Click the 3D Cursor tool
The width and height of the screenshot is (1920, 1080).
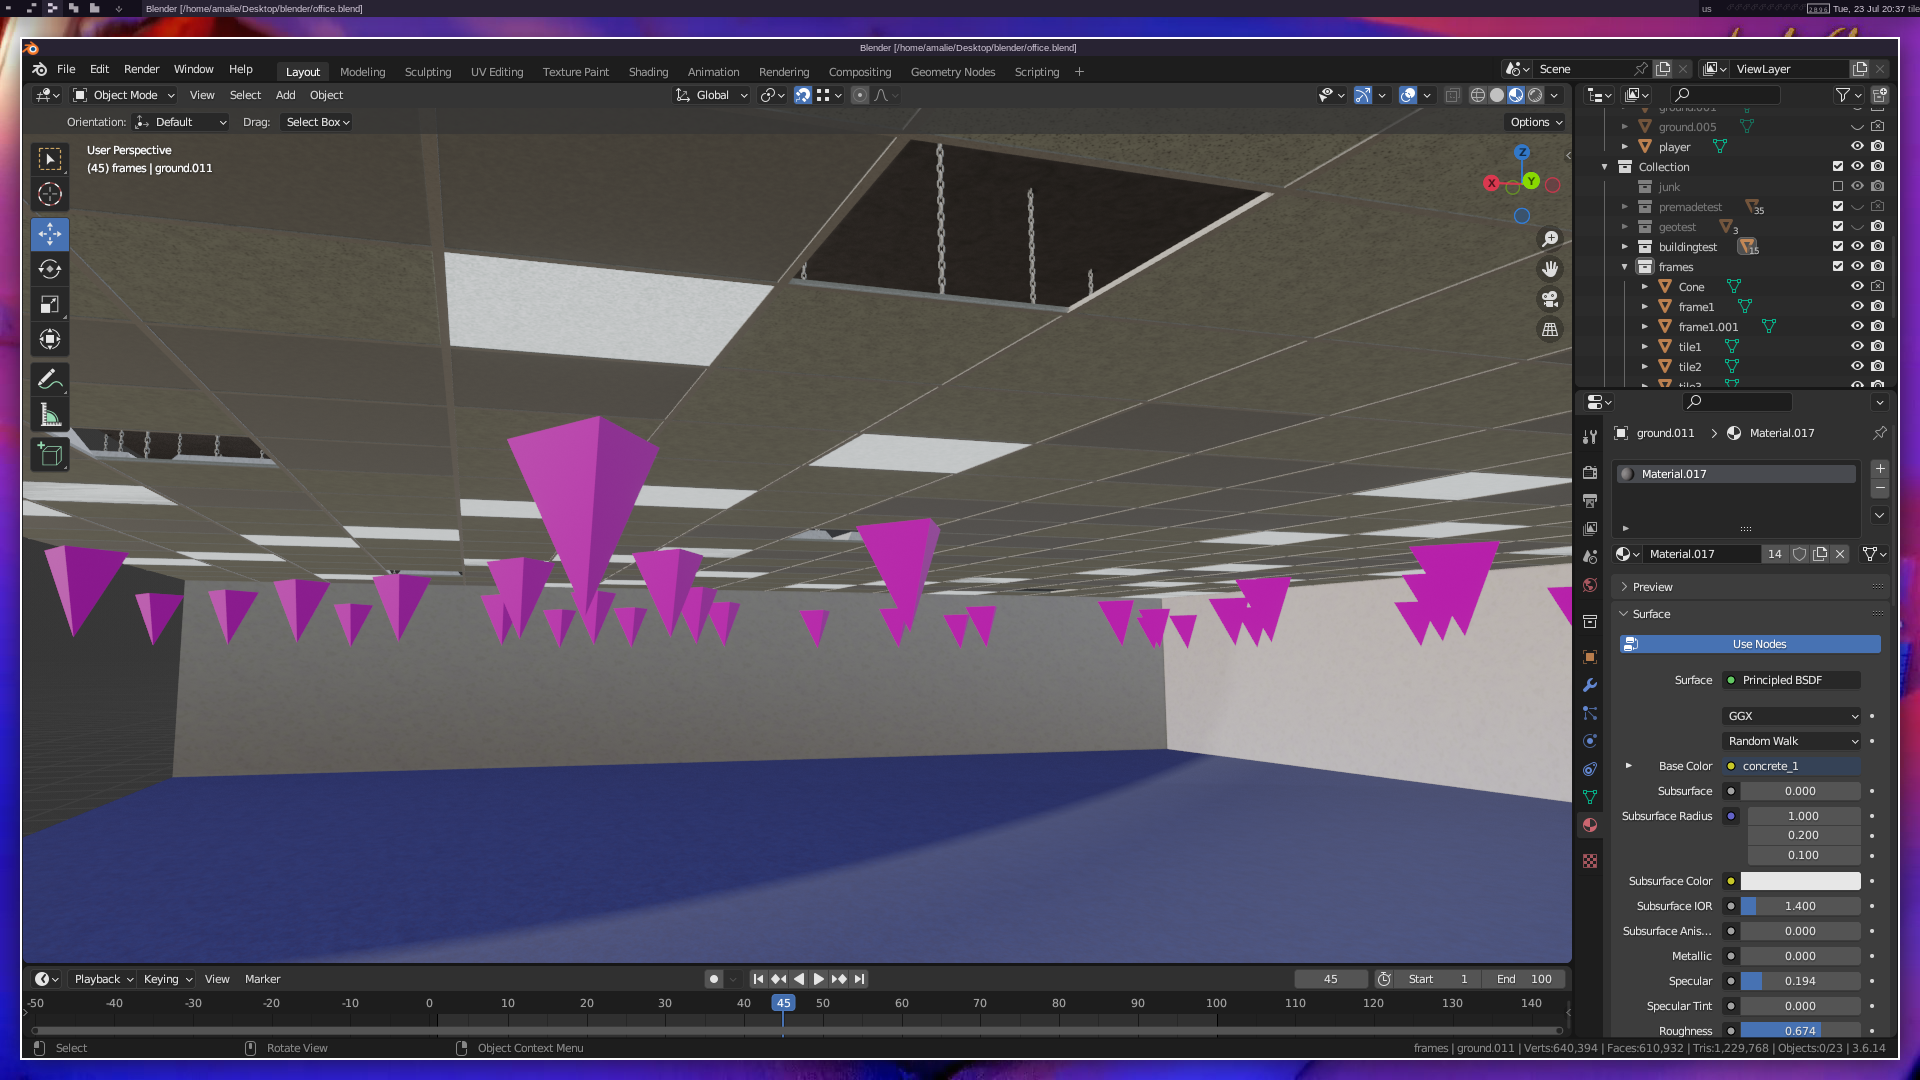50,194
